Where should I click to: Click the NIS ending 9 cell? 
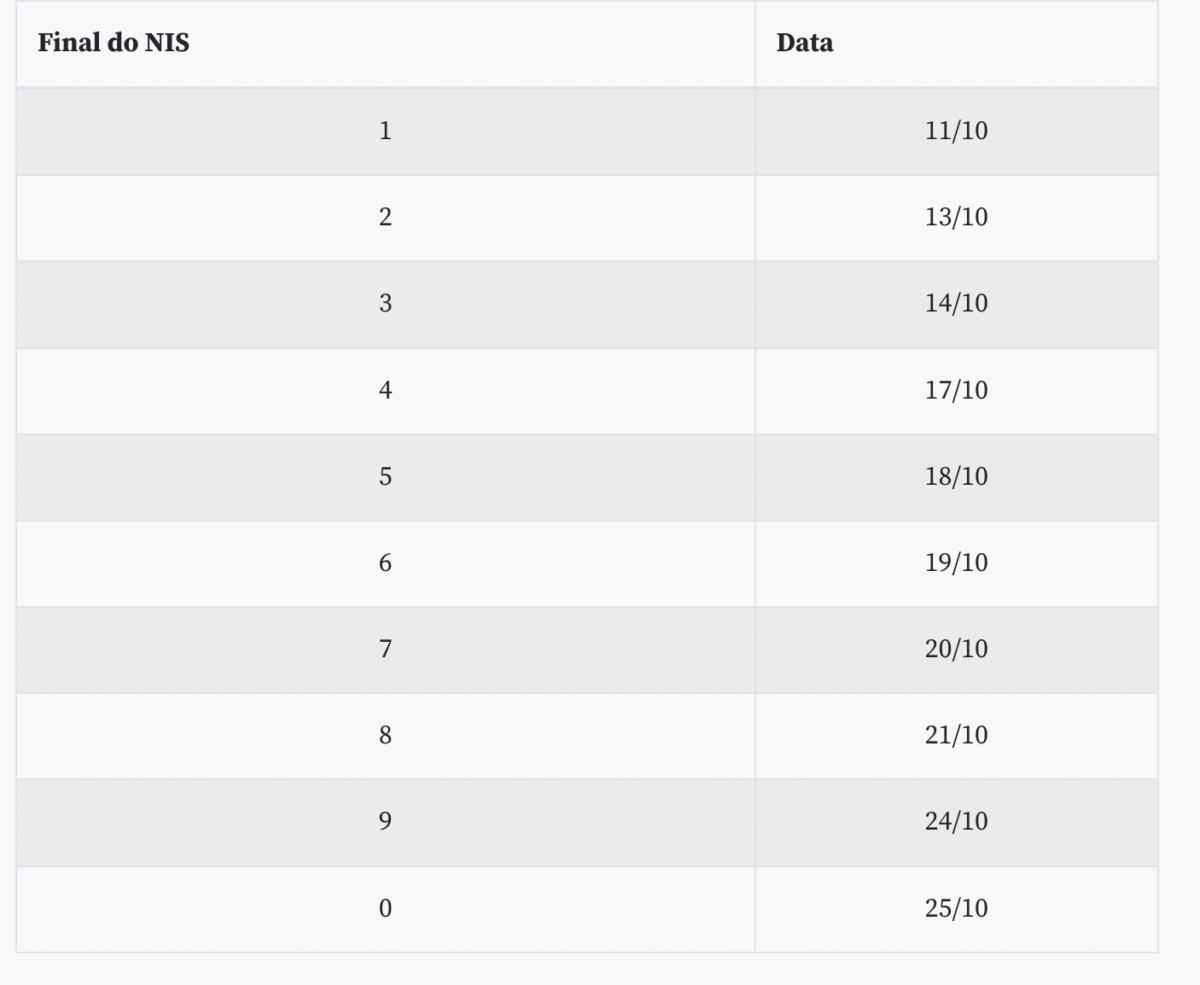pyautogui.click(x=385, y=822)
